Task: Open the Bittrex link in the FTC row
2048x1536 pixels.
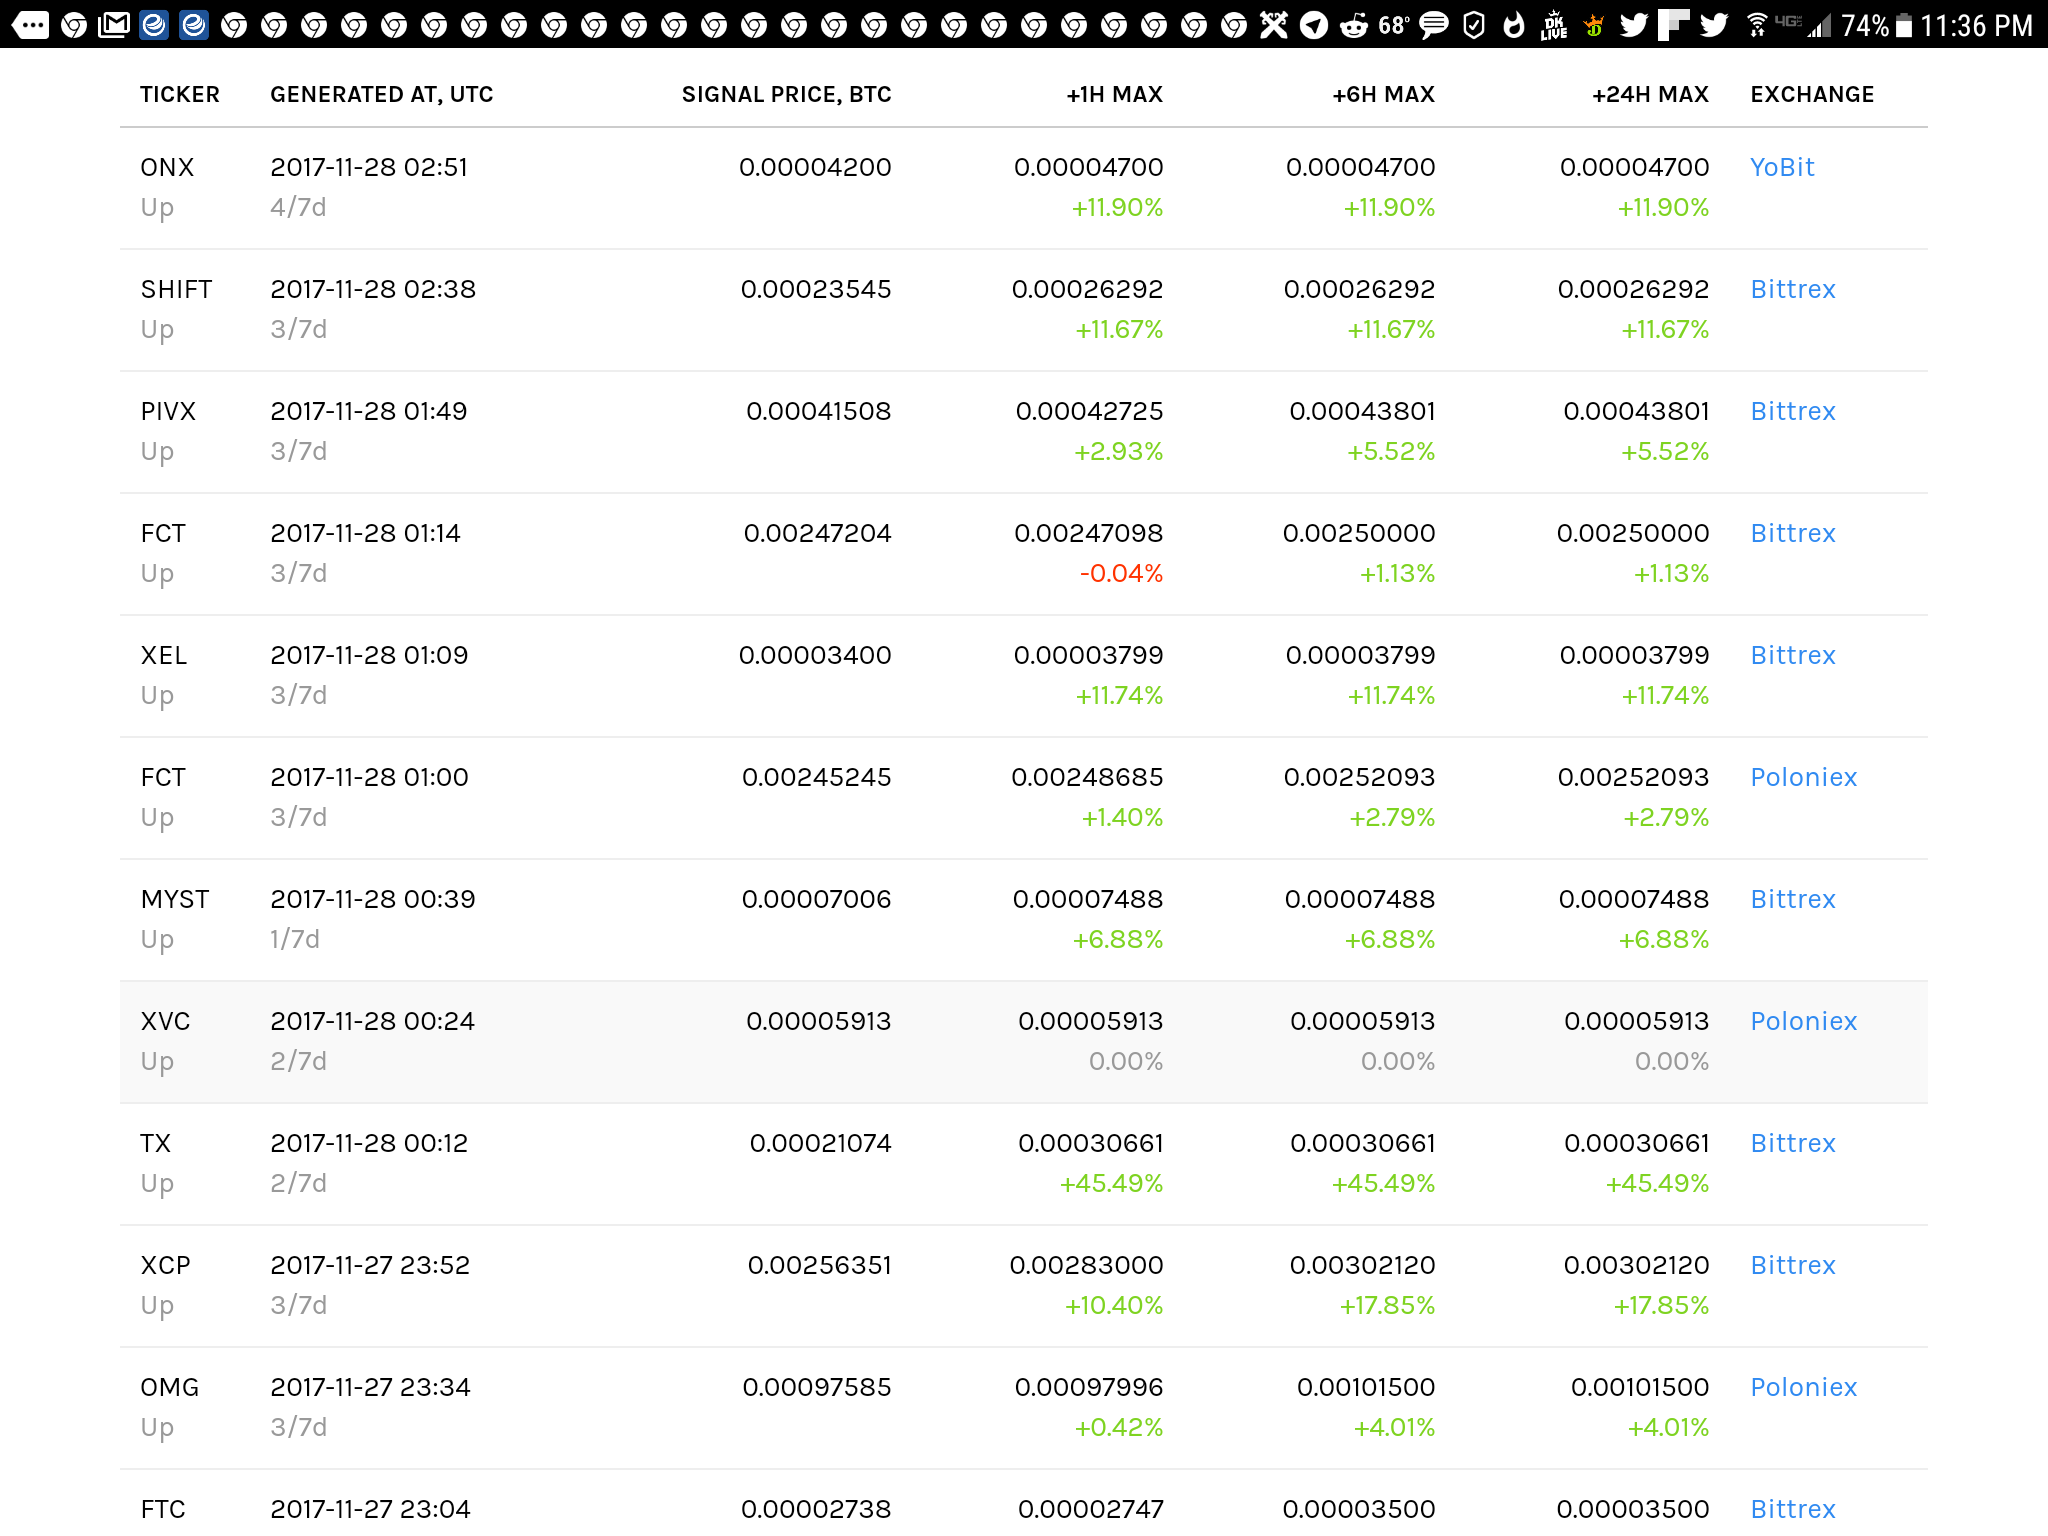Action: click(1793, 1509)
